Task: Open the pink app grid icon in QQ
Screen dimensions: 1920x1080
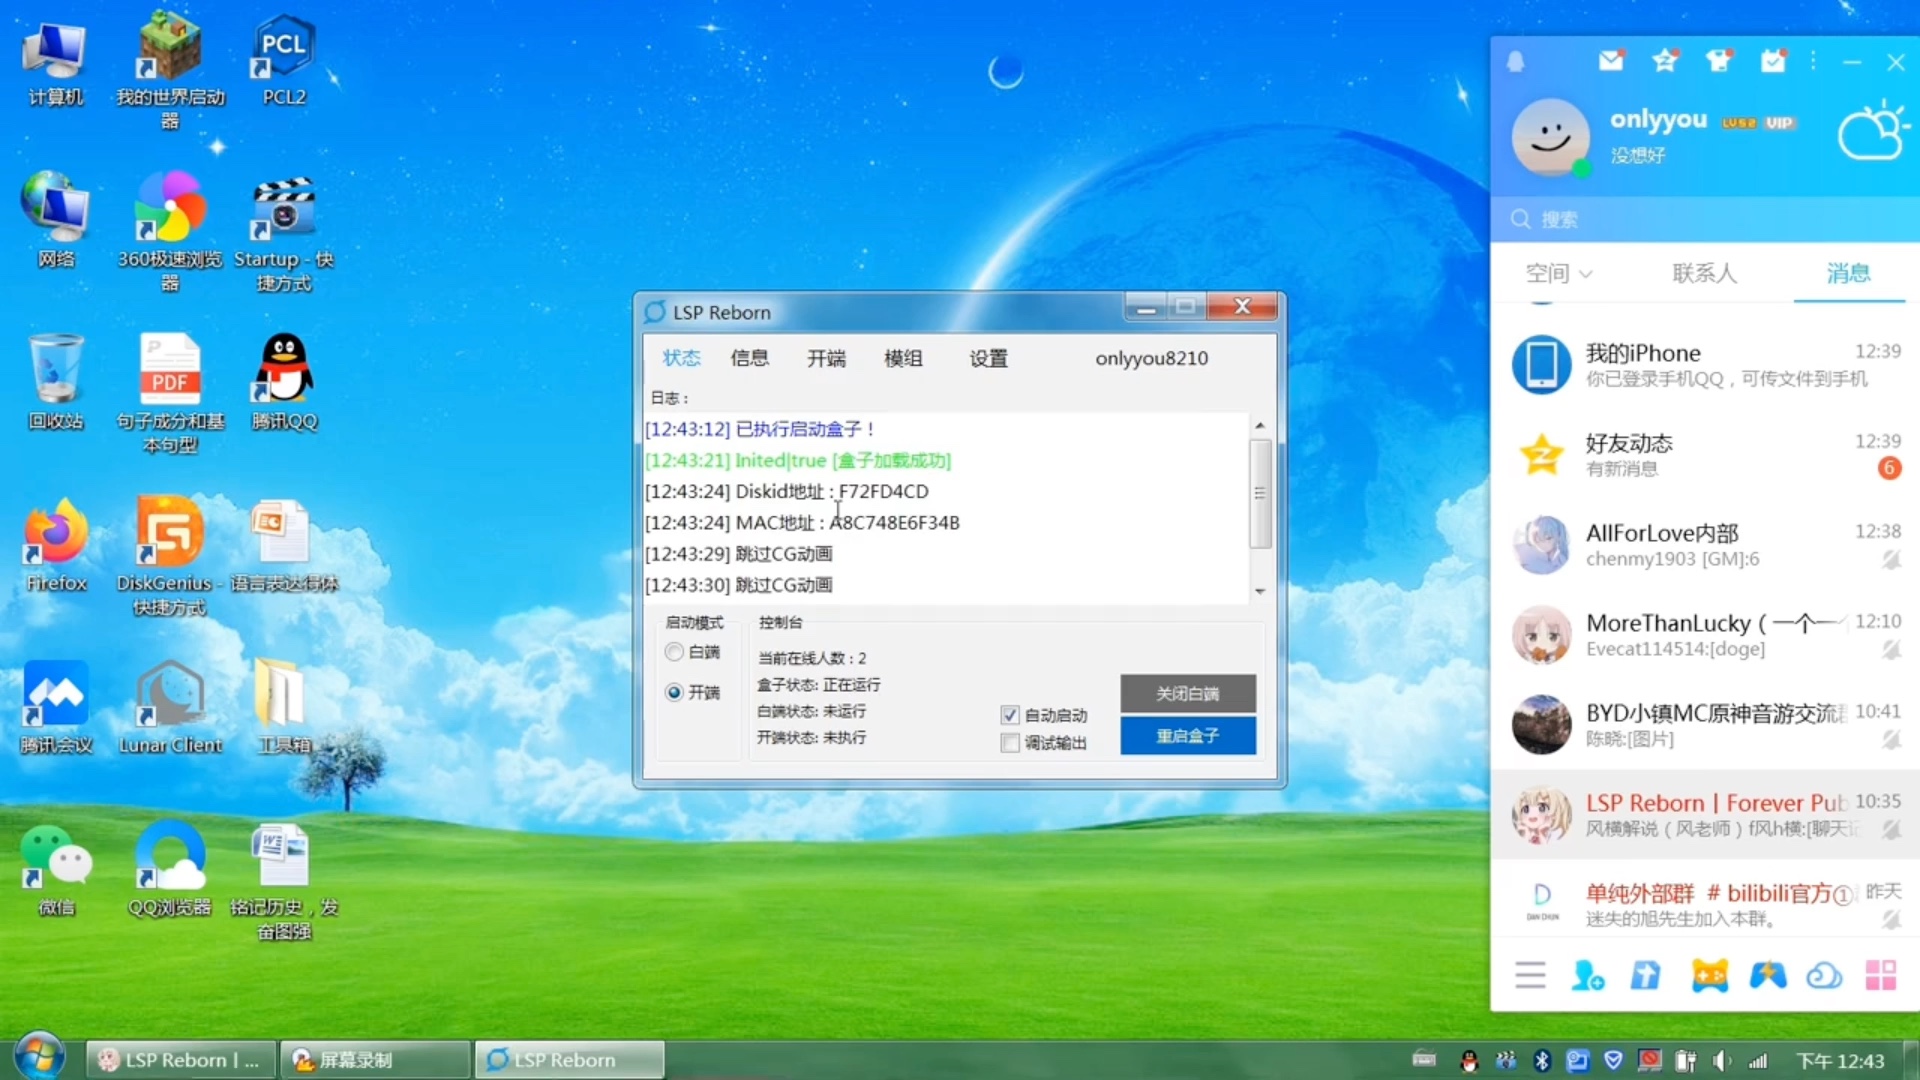Action: point(1881,975)
